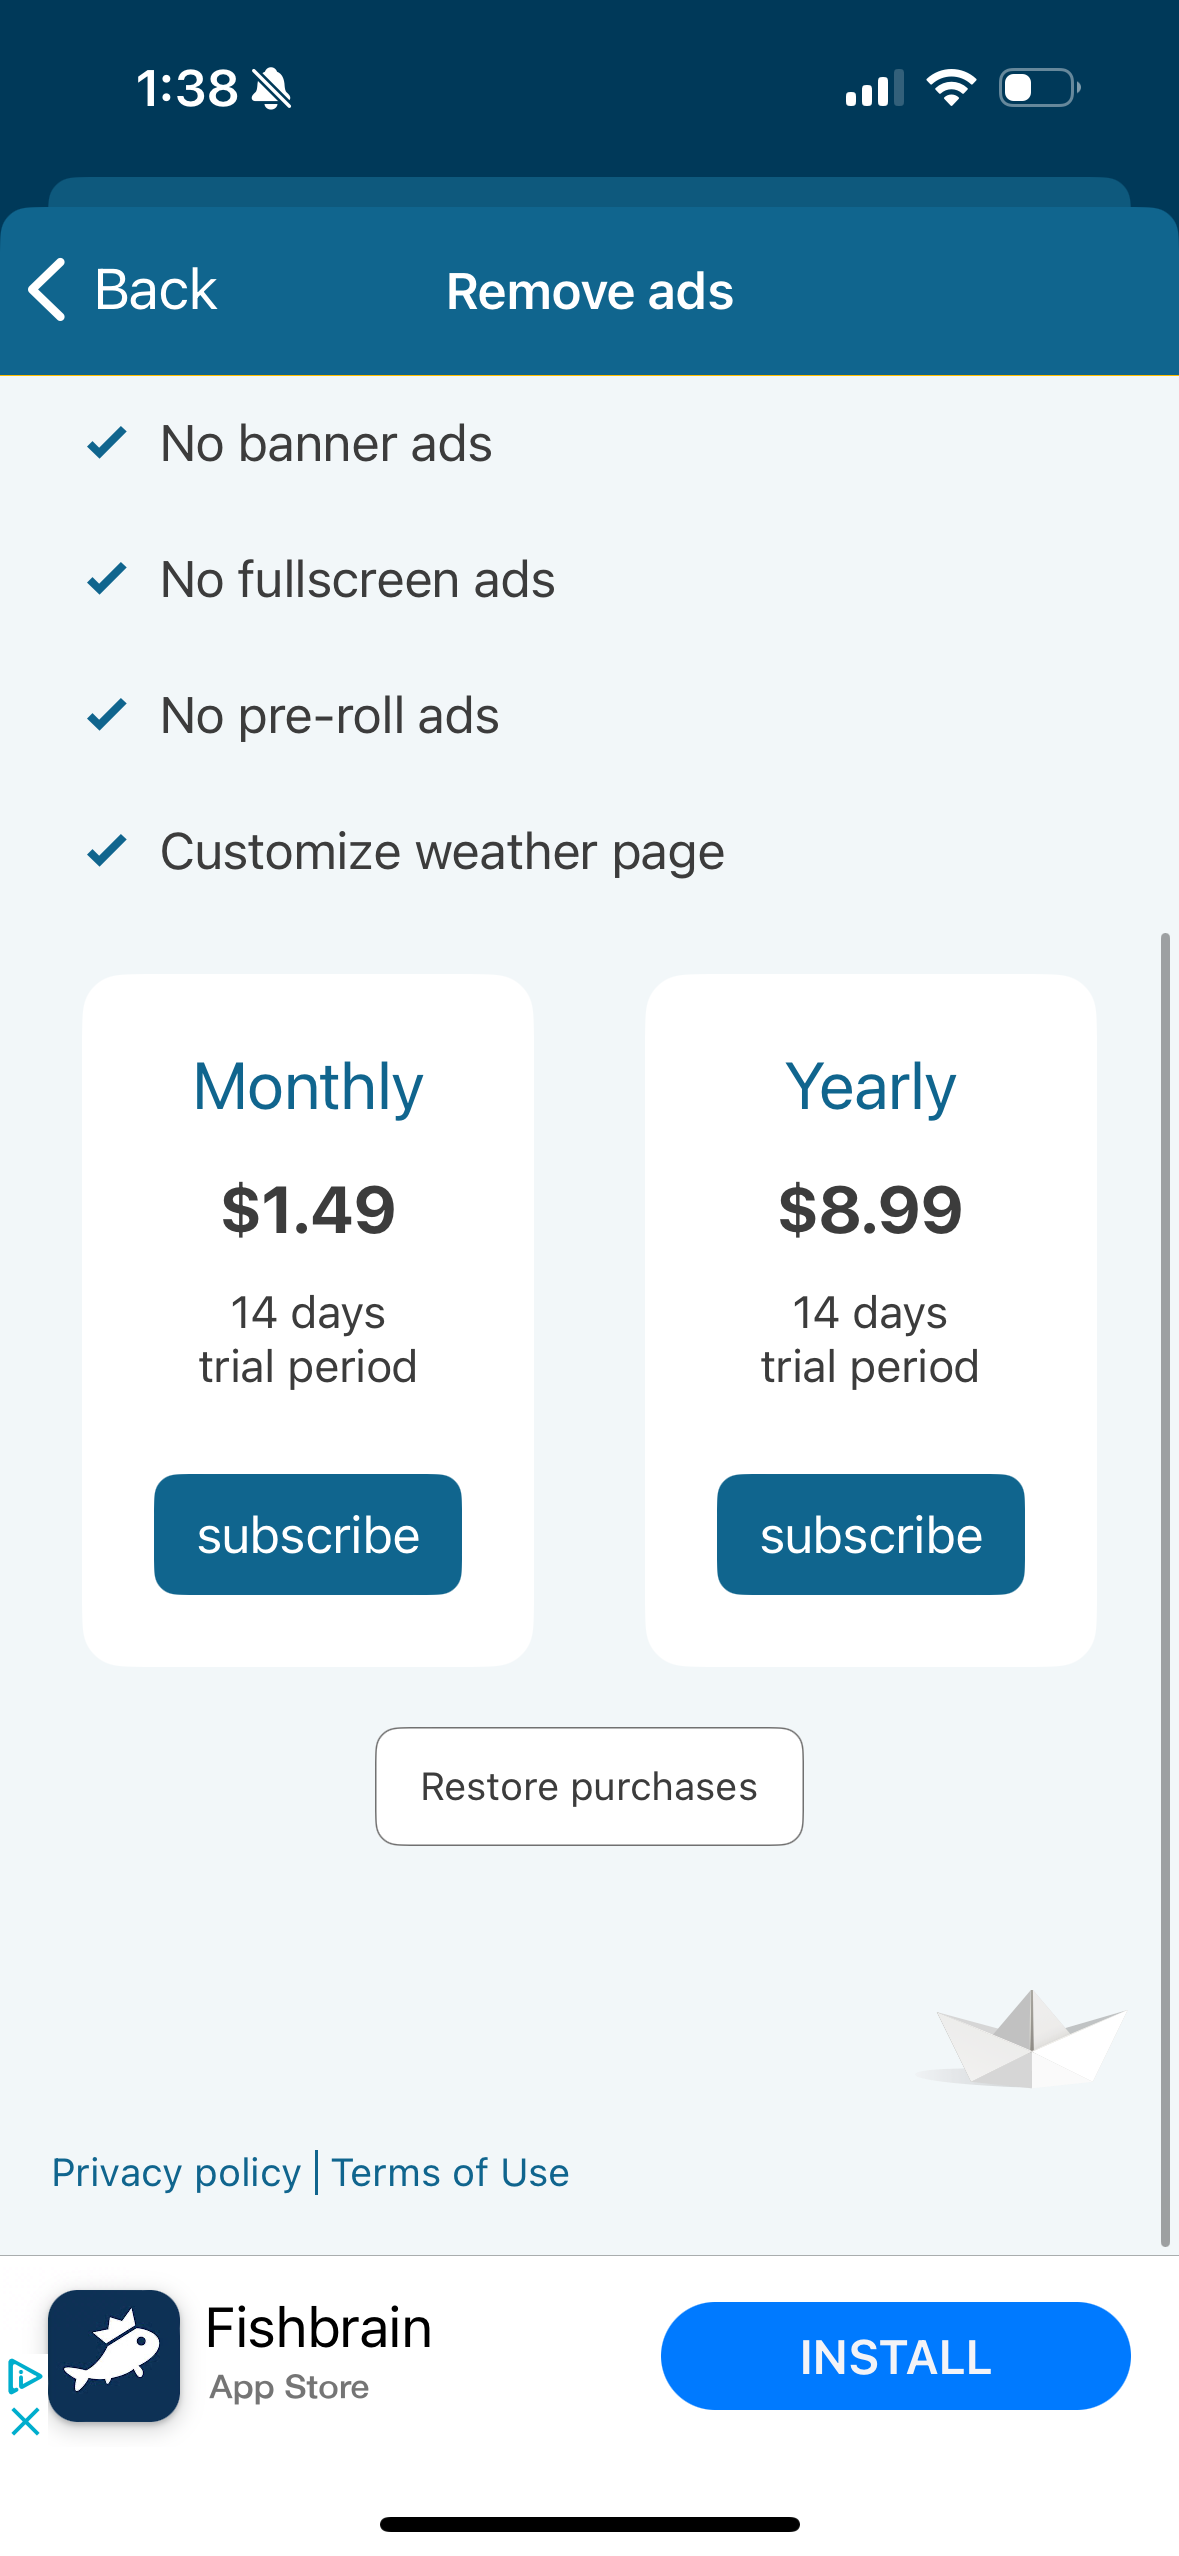Tap the checkmark beside No pre-roll ads

107,715
